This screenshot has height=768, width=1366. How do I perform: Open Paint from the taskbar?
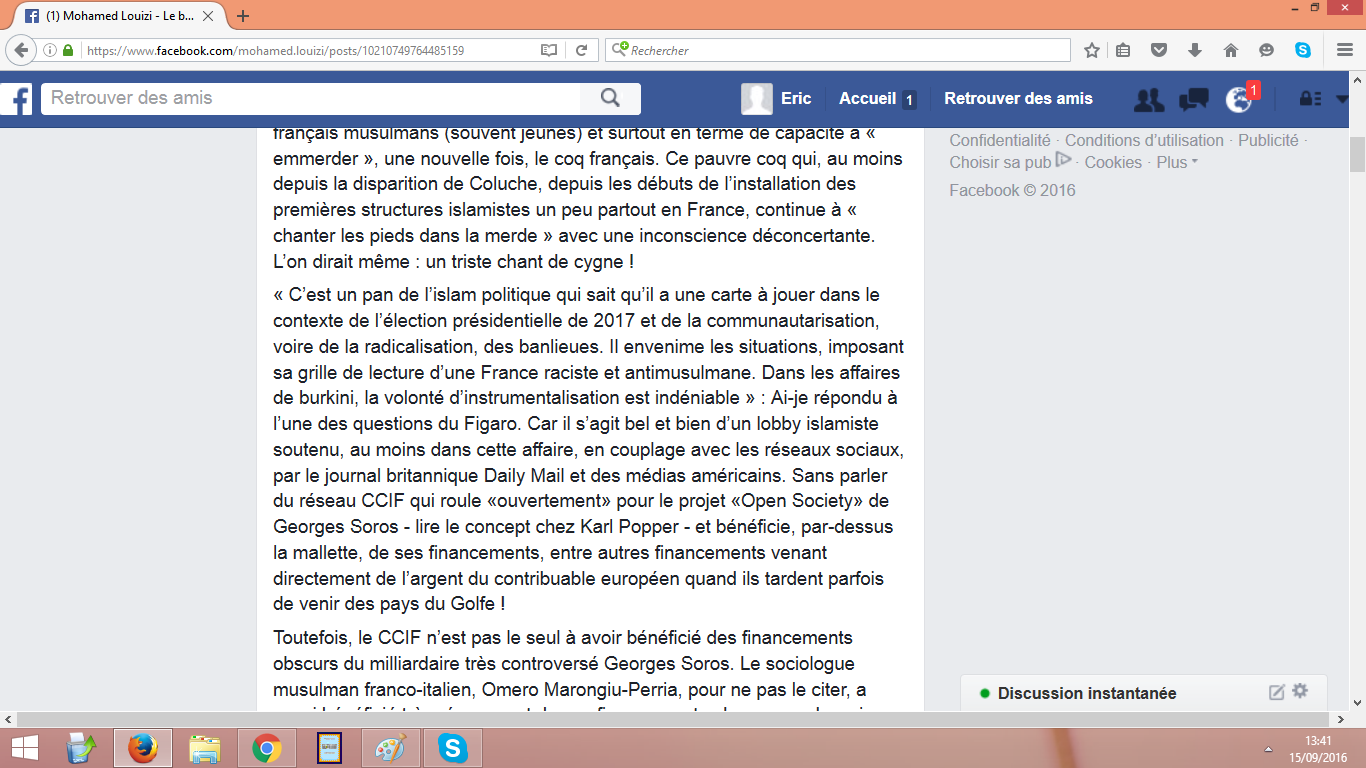pyautogui.click(x=389, y=748)
